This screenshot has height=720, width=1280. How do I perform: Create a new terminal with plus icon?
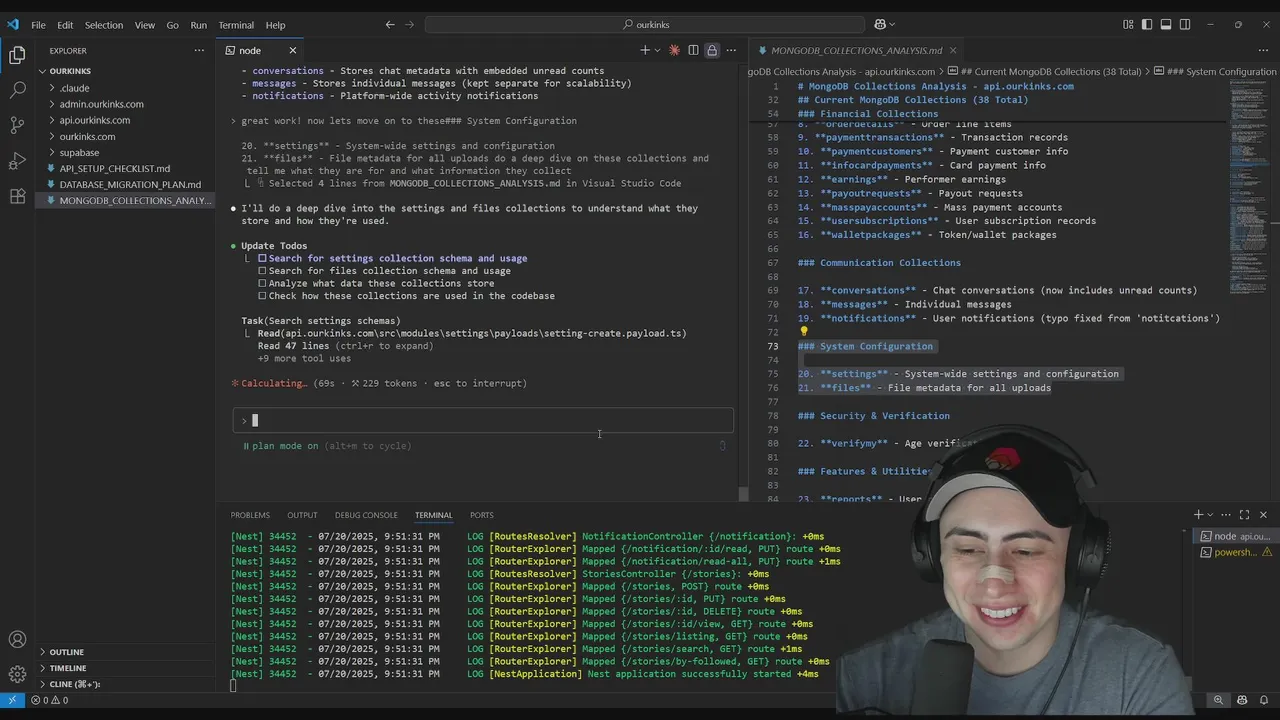tap(1198, 515)
